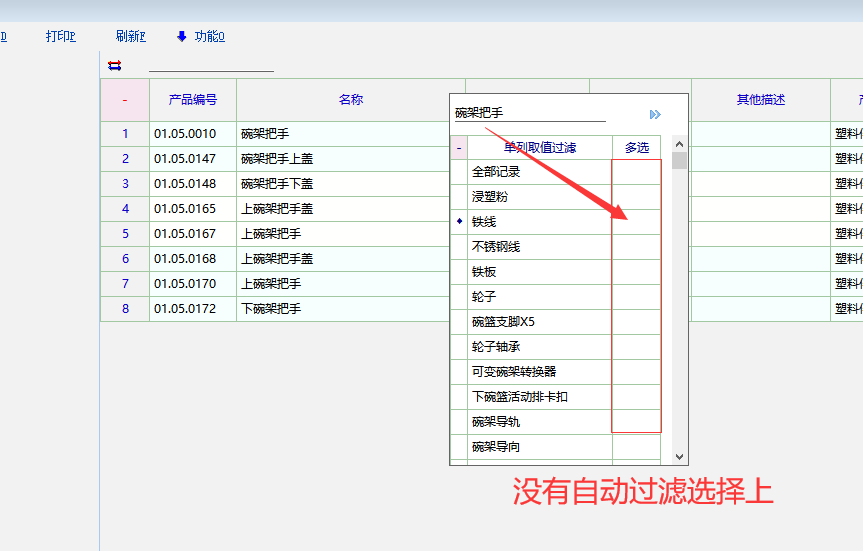
Task: Collapse the filter list via minus header
Action: pyautogui.click(x=459, y=148)
